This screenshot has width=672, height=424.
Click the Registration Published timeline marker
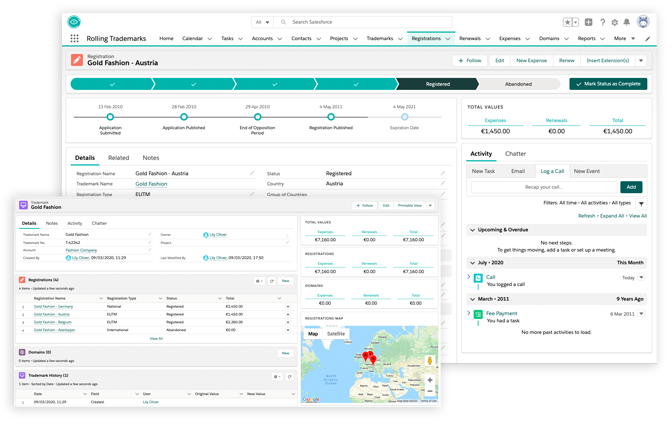[330, 117]
